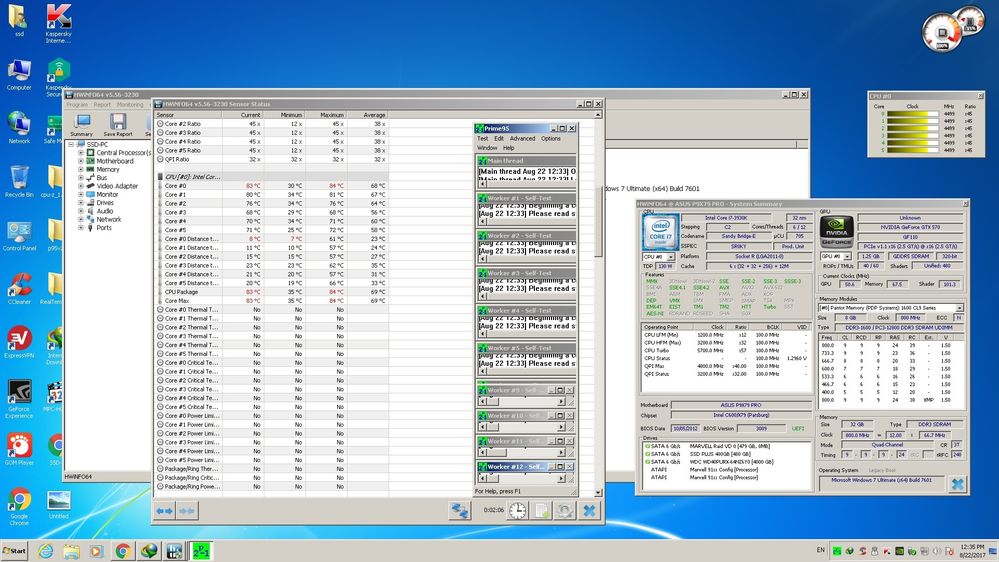Open the Network desktop icon

pos(19,127)
